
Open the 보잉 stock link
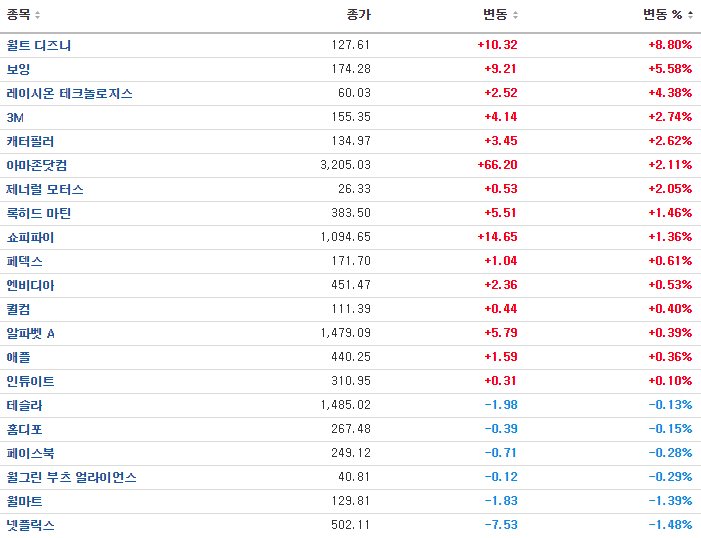point(18,69)
